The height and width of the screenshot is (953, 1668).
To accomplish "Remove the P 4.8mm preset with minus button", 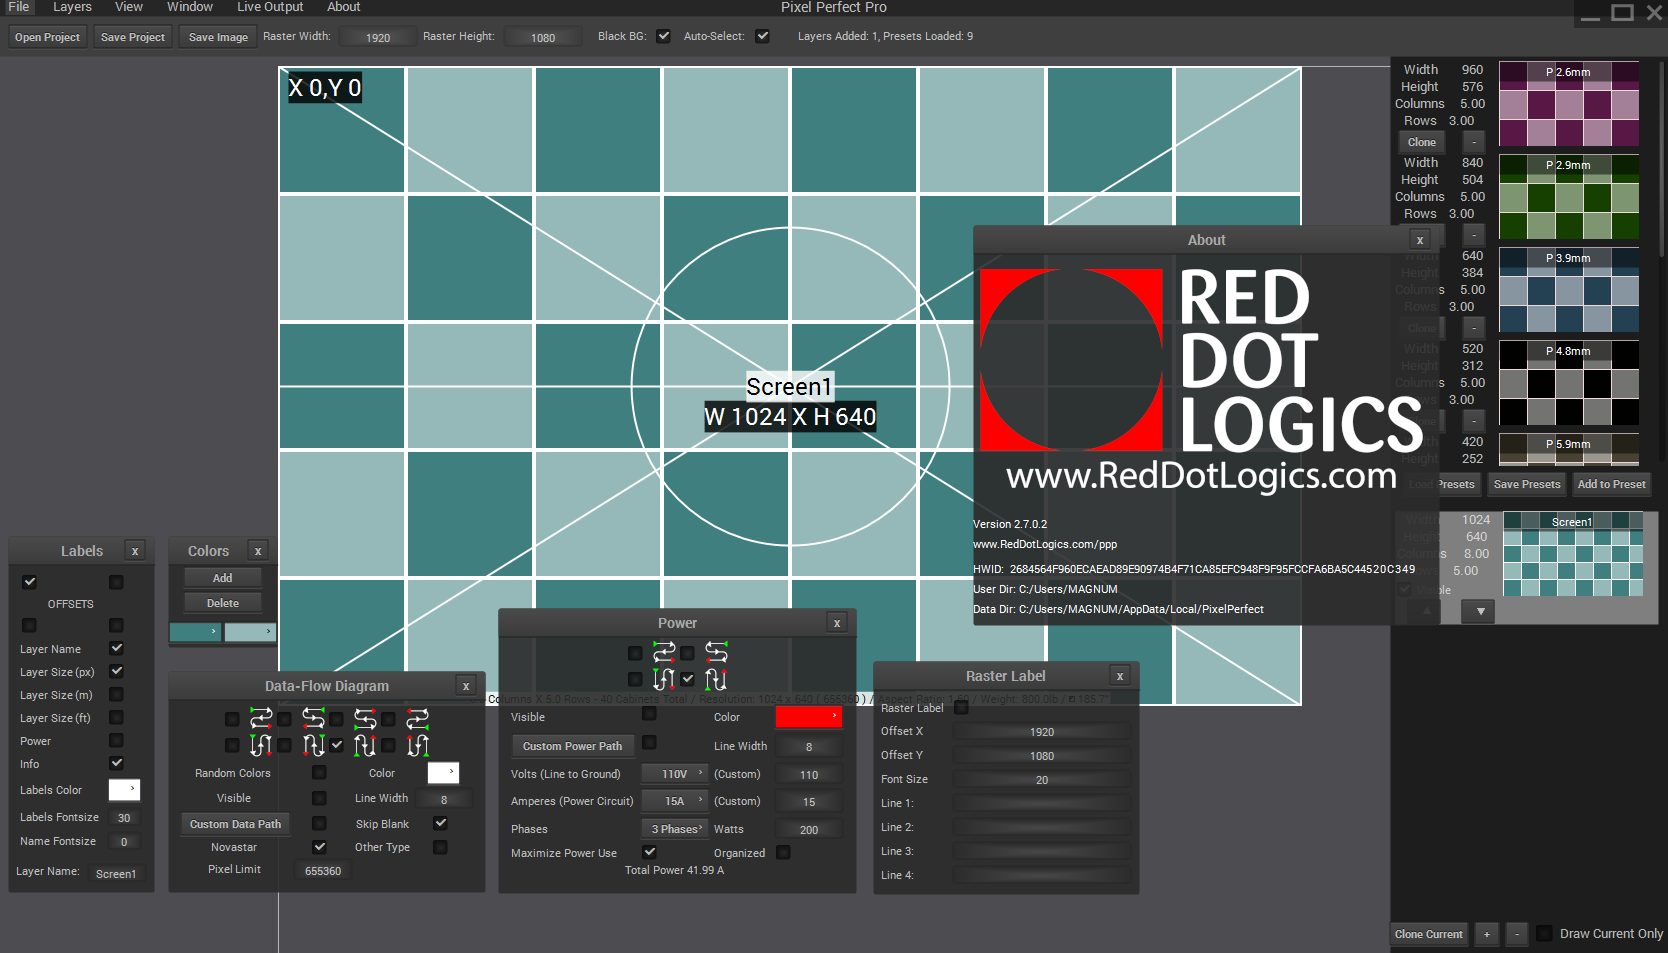I will (1474, 421).
